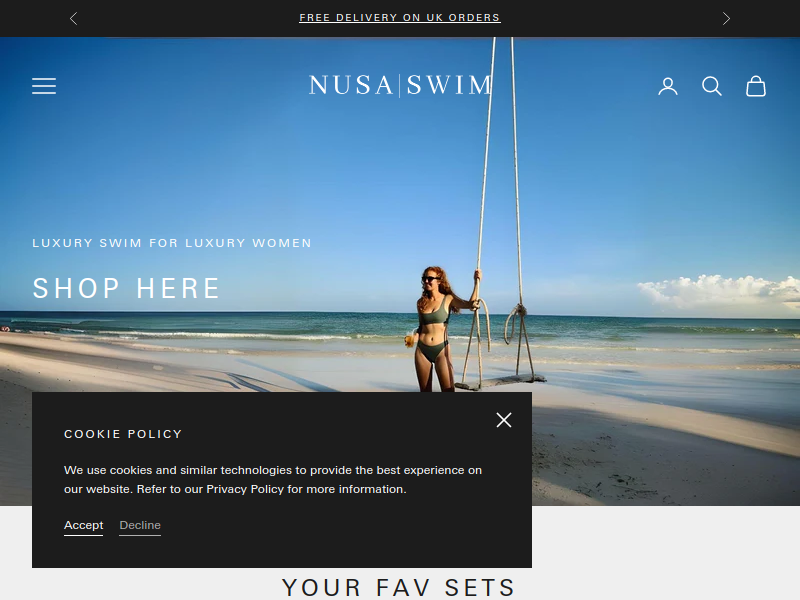Select the Luxury Swim for Luxury Women subheading
The width and height of the screenshot is (800, 600).
tap(172, 243)
